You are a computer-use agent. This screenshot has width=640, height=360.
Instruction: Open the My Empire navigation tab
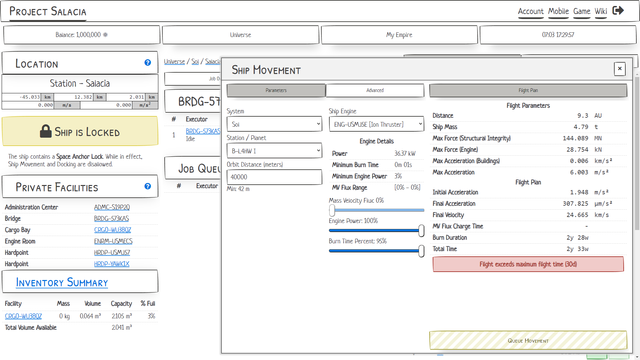[x=399, y=35]
